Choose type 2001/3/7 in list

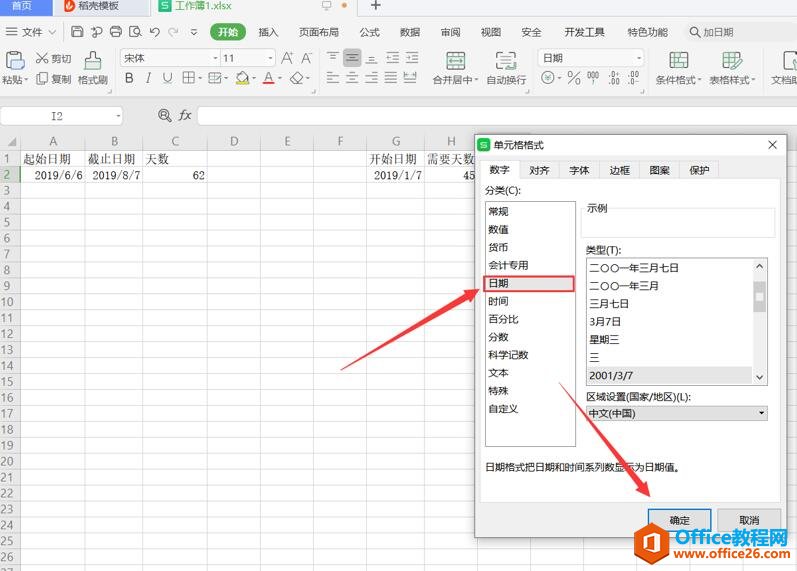(669, 375)
